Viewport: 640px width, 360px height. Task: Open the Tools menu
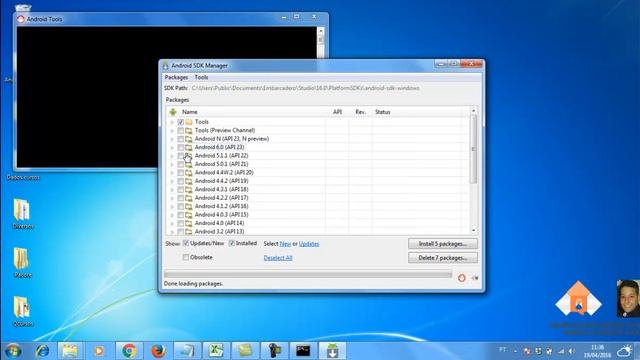201,77
